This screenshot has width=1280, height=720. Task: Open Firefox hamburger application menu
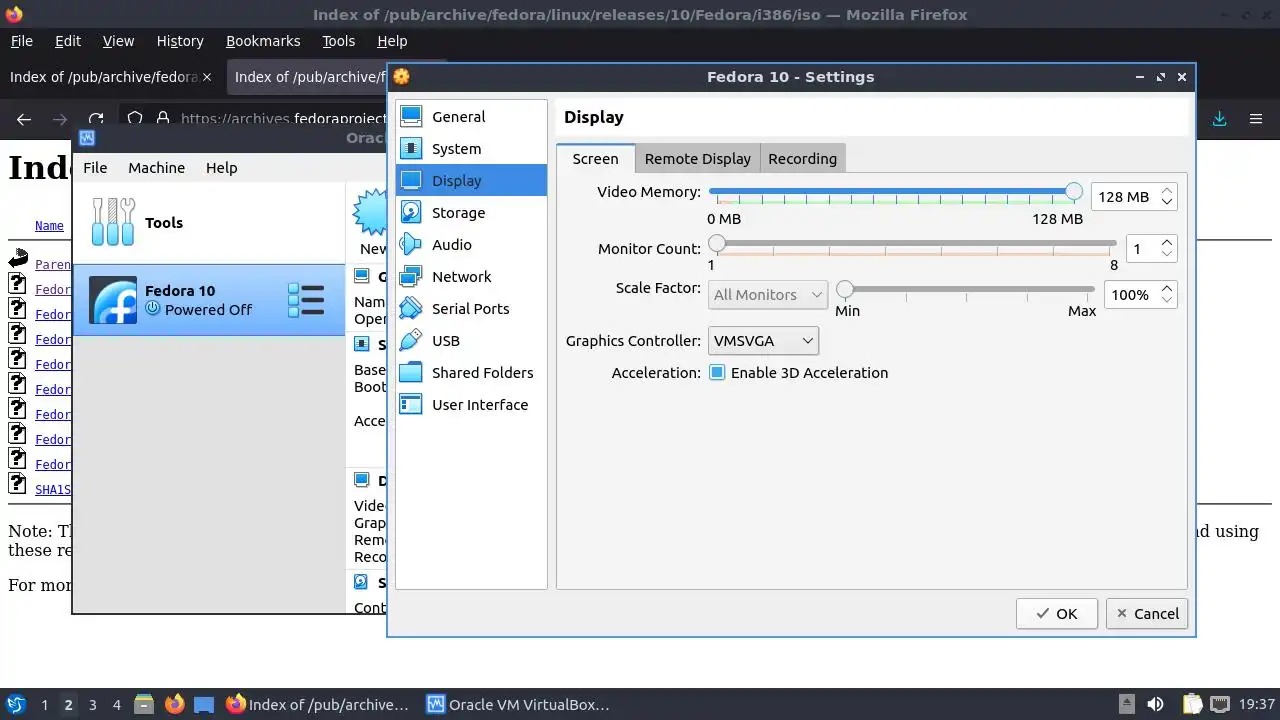pyautogui.click(x=1255, y=119)
